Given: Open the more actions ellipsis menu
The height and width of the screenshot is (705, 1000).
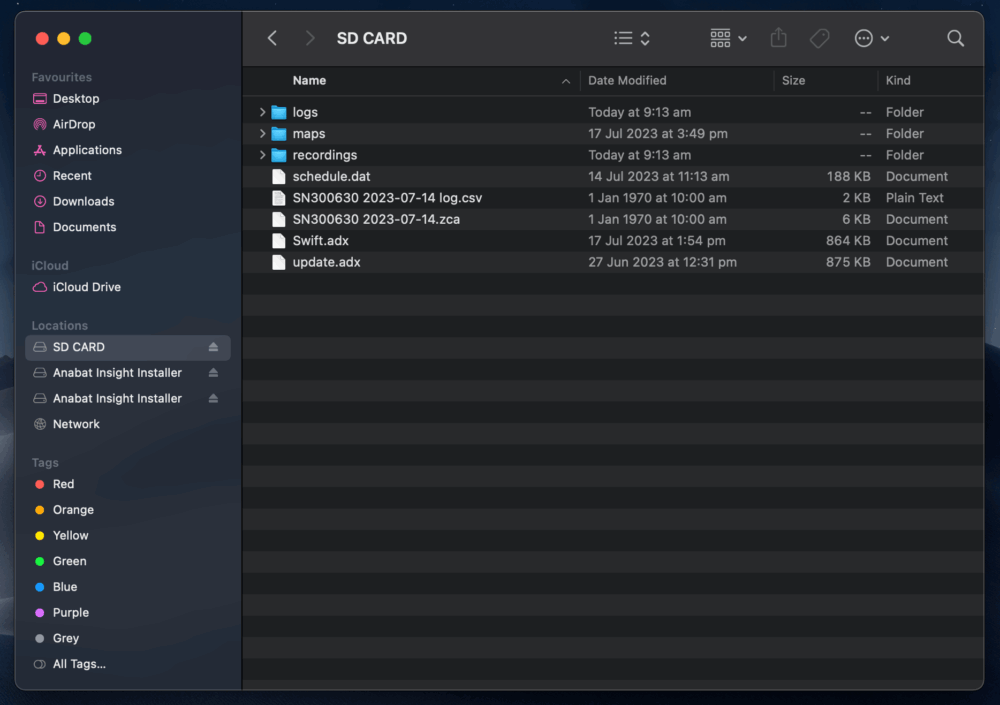Looking at the screenshot, I should click(x=871, y=38).
